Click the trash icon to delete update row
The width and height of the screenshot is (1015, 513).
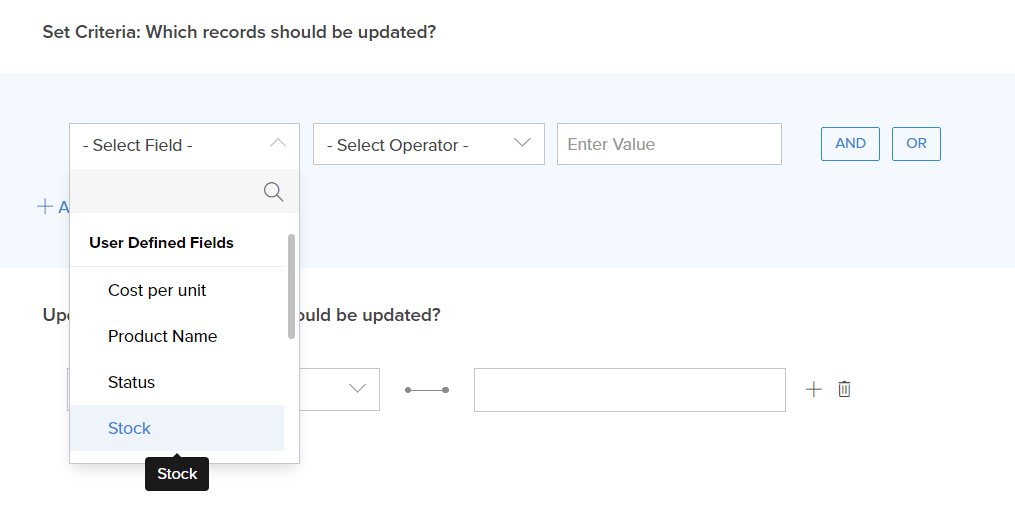coord(844,389)
